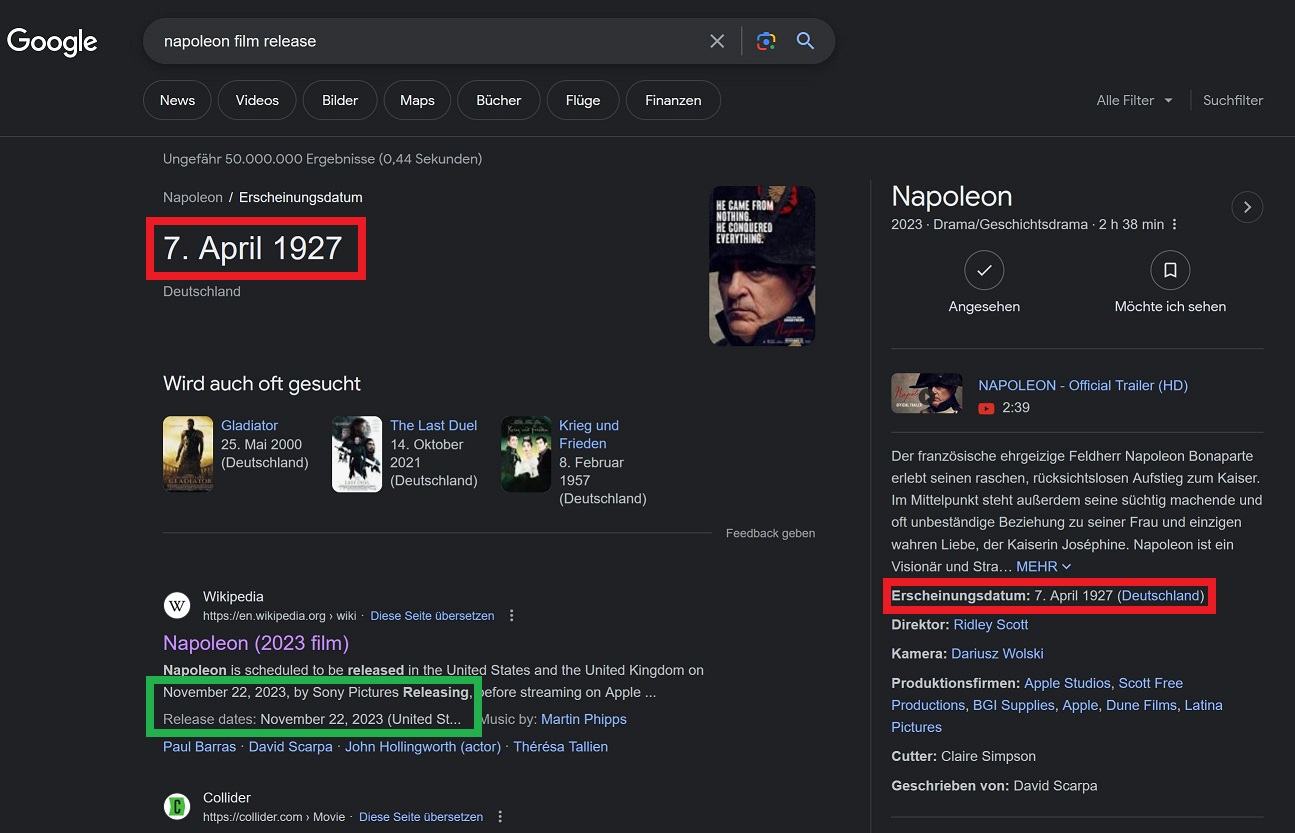Open Wikipedia result options menu

pyautogui.click(x=512, y=616)
